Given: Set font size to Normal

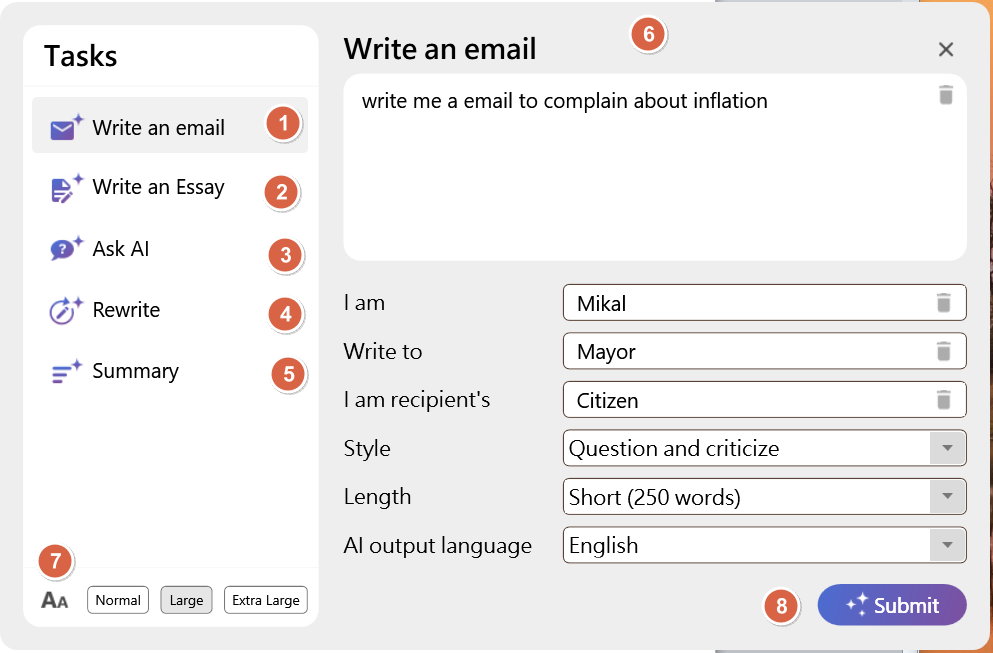Looking at the screenshot, I should (118, 600).
